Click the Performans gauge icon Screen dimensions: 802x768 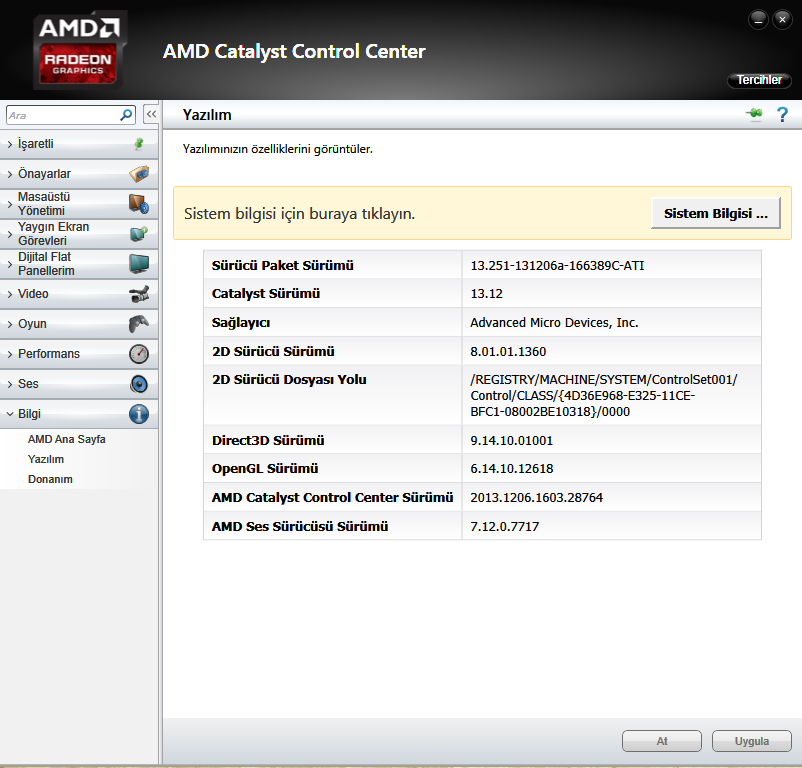pos(139,354)
